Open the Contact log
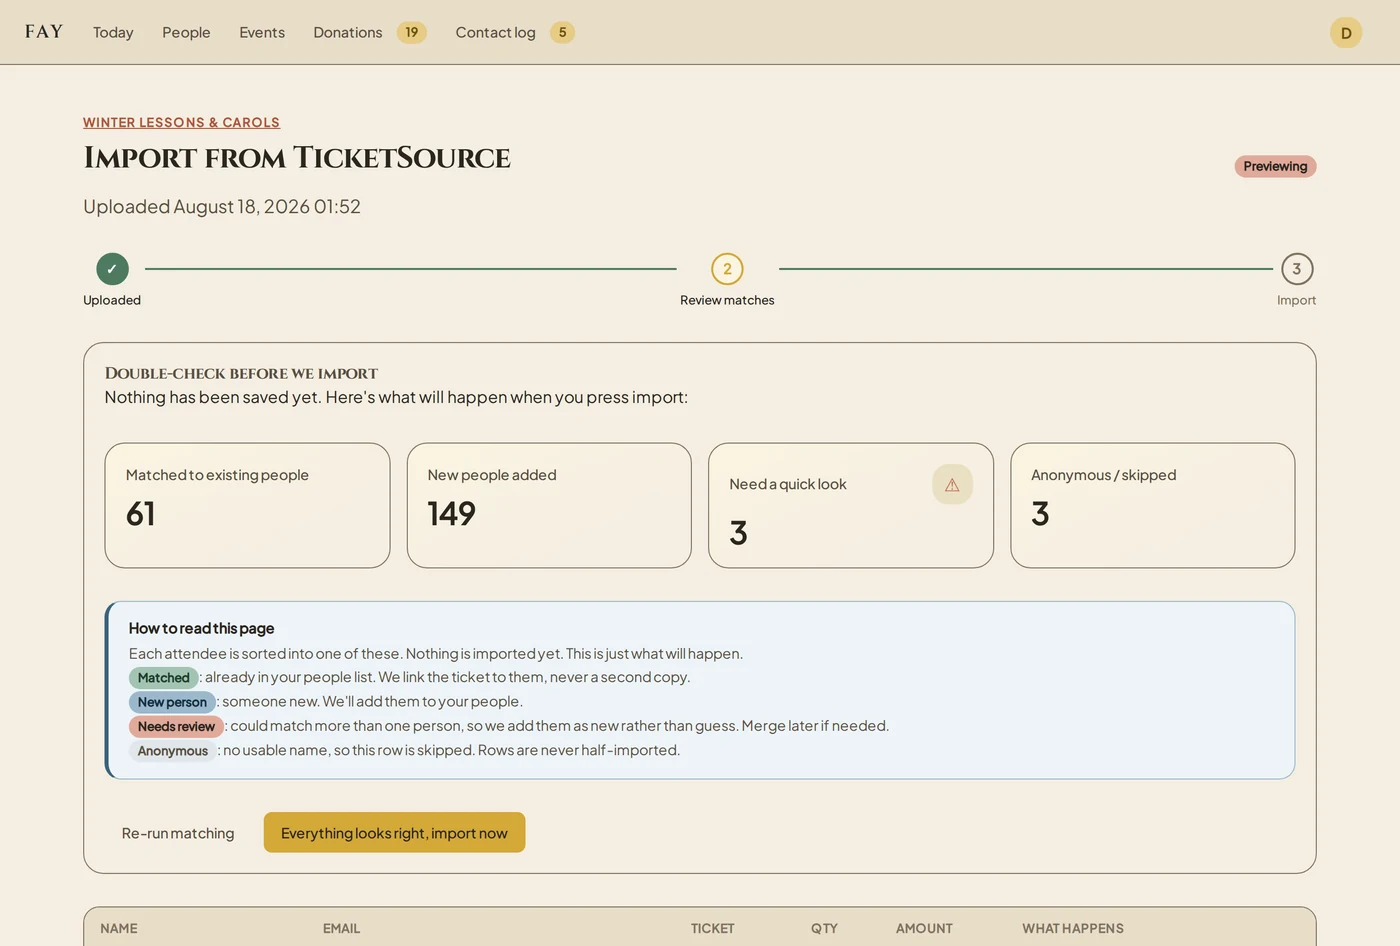This screenshot has height=946, width=1400. [495, 32]
